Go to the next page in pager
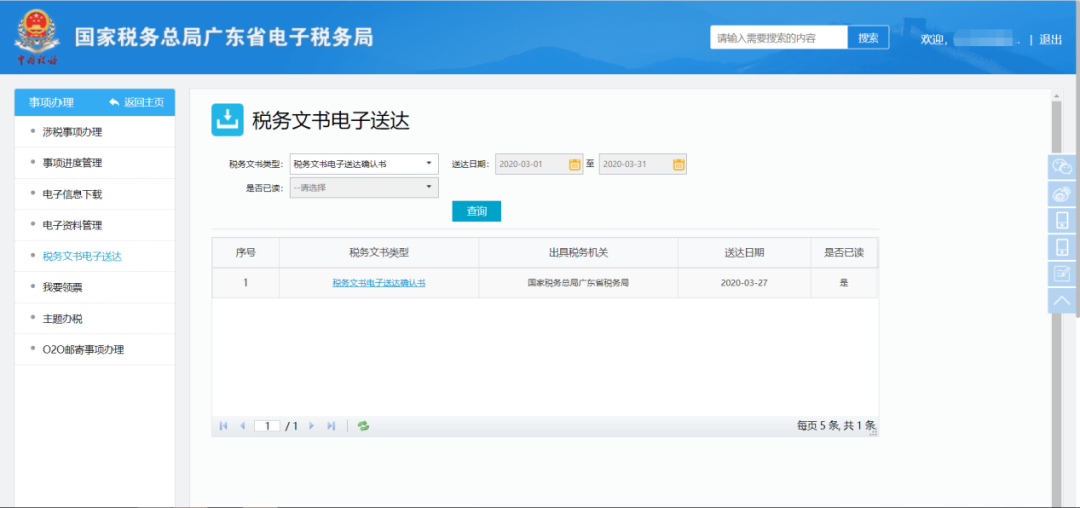The image size is (1080, 508). pos(312,426)
